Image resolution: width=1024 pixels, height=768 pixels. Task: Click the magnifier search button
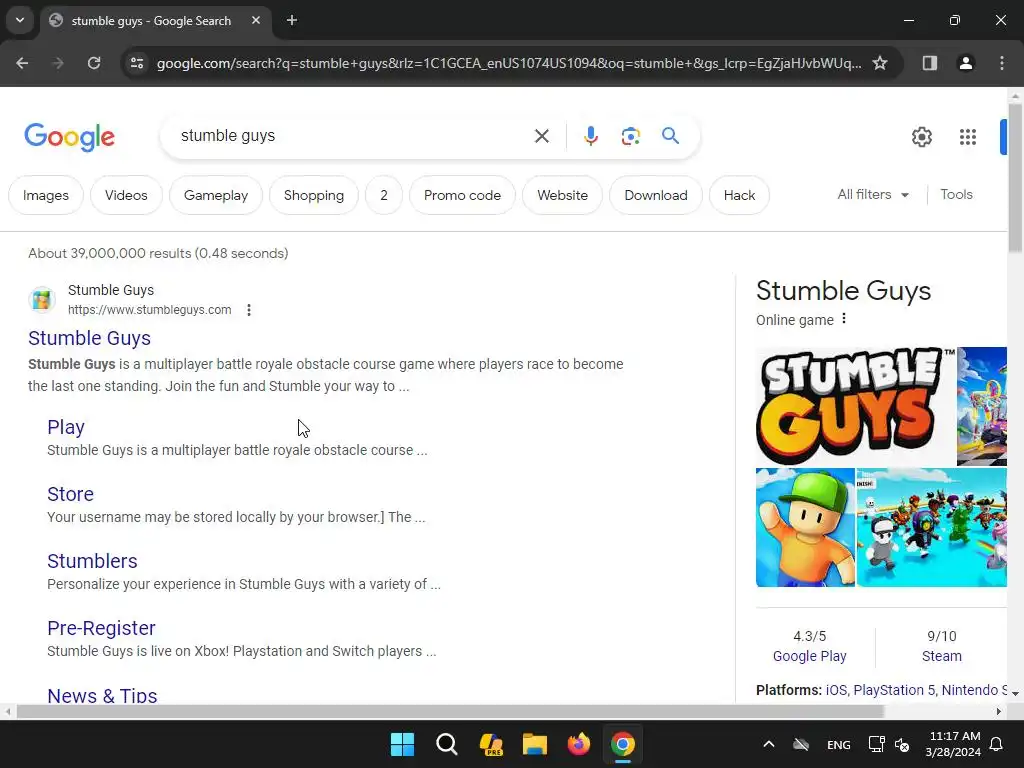670,136
